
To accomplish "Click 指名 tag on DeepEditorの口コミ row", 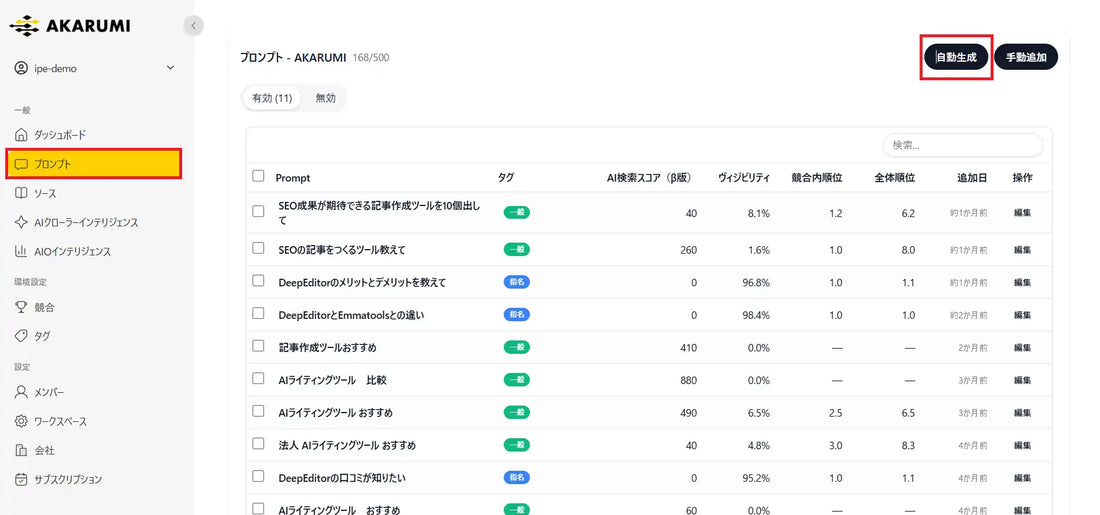I will (x=516, y=478).
